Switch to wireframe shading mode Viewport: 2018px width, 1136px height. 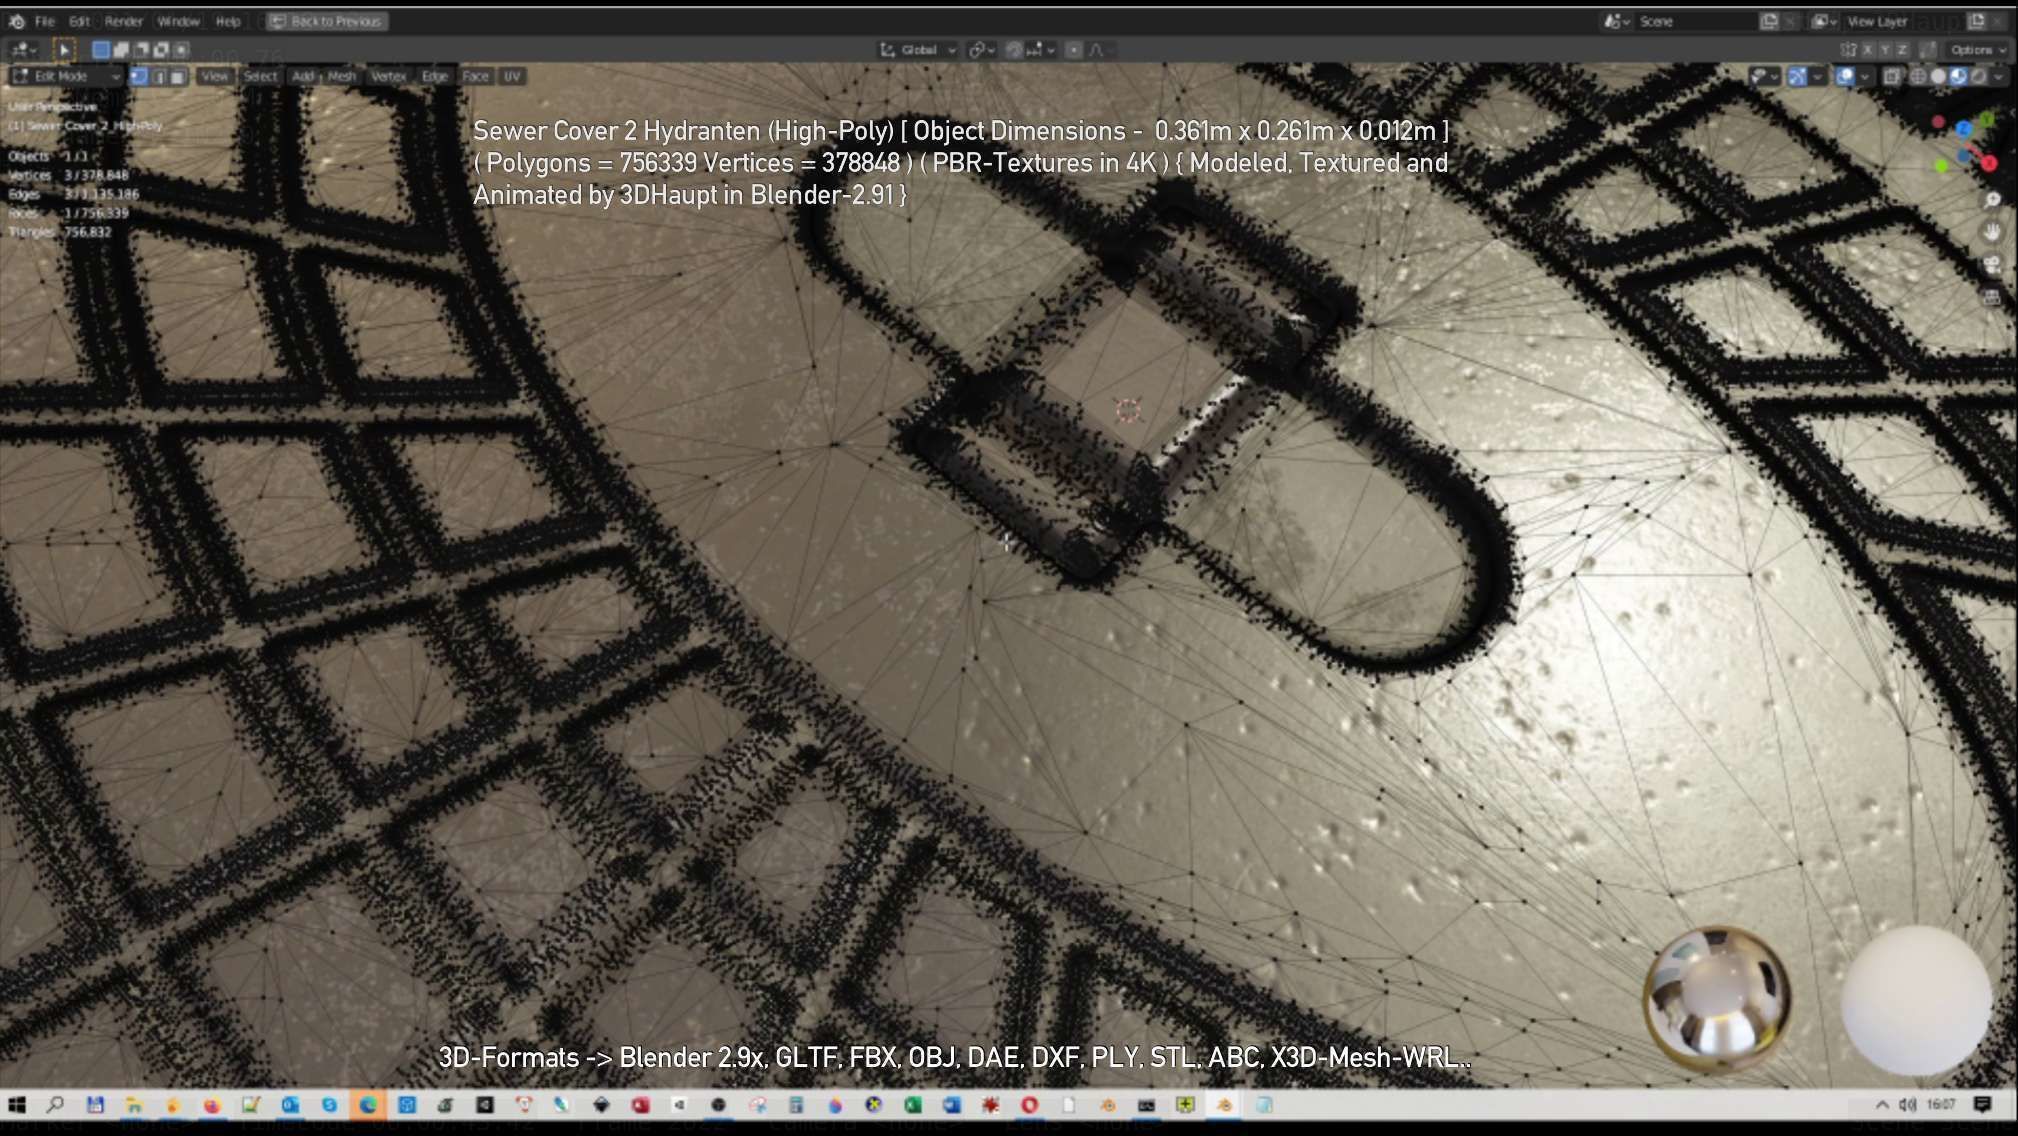1918,76
